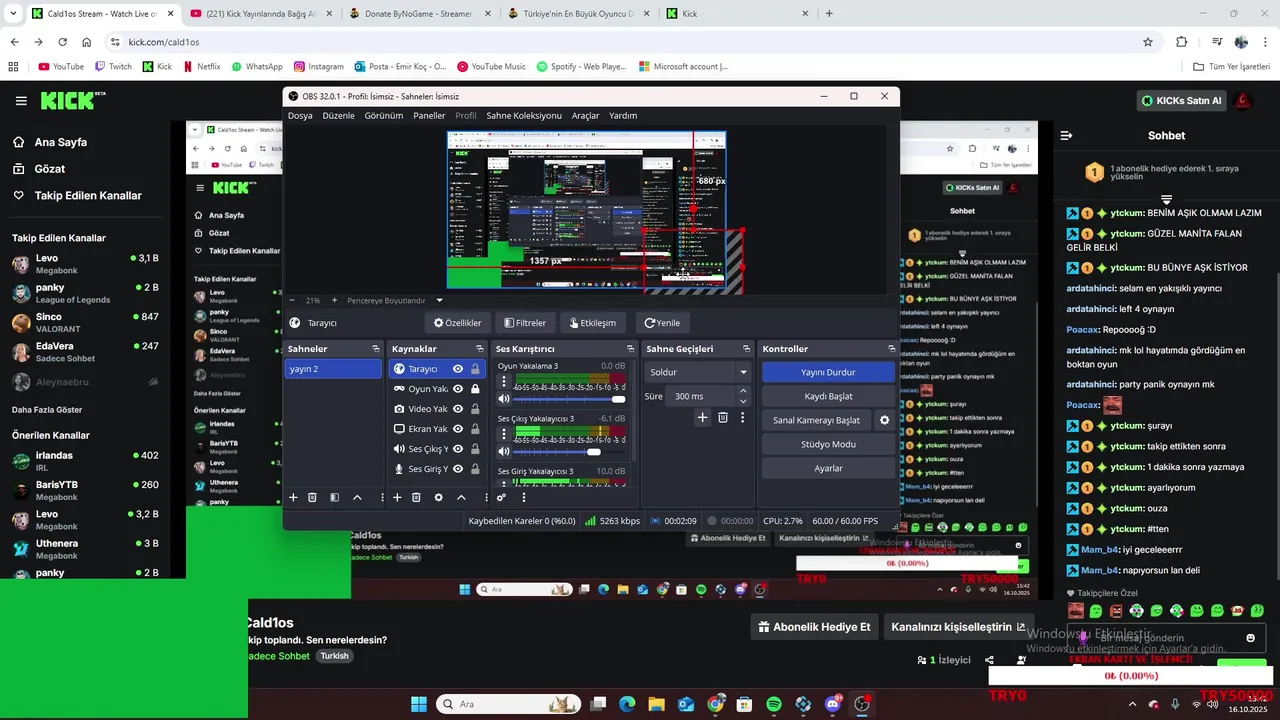Increase Süre duration with up arrow
This screenshot has width=1280, height=720.
click(742, 392)
